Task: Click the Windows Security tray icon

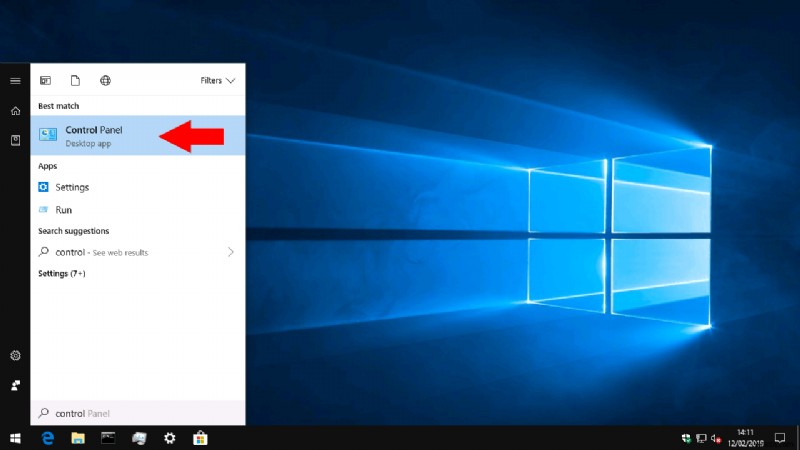Action: (686, 438)
